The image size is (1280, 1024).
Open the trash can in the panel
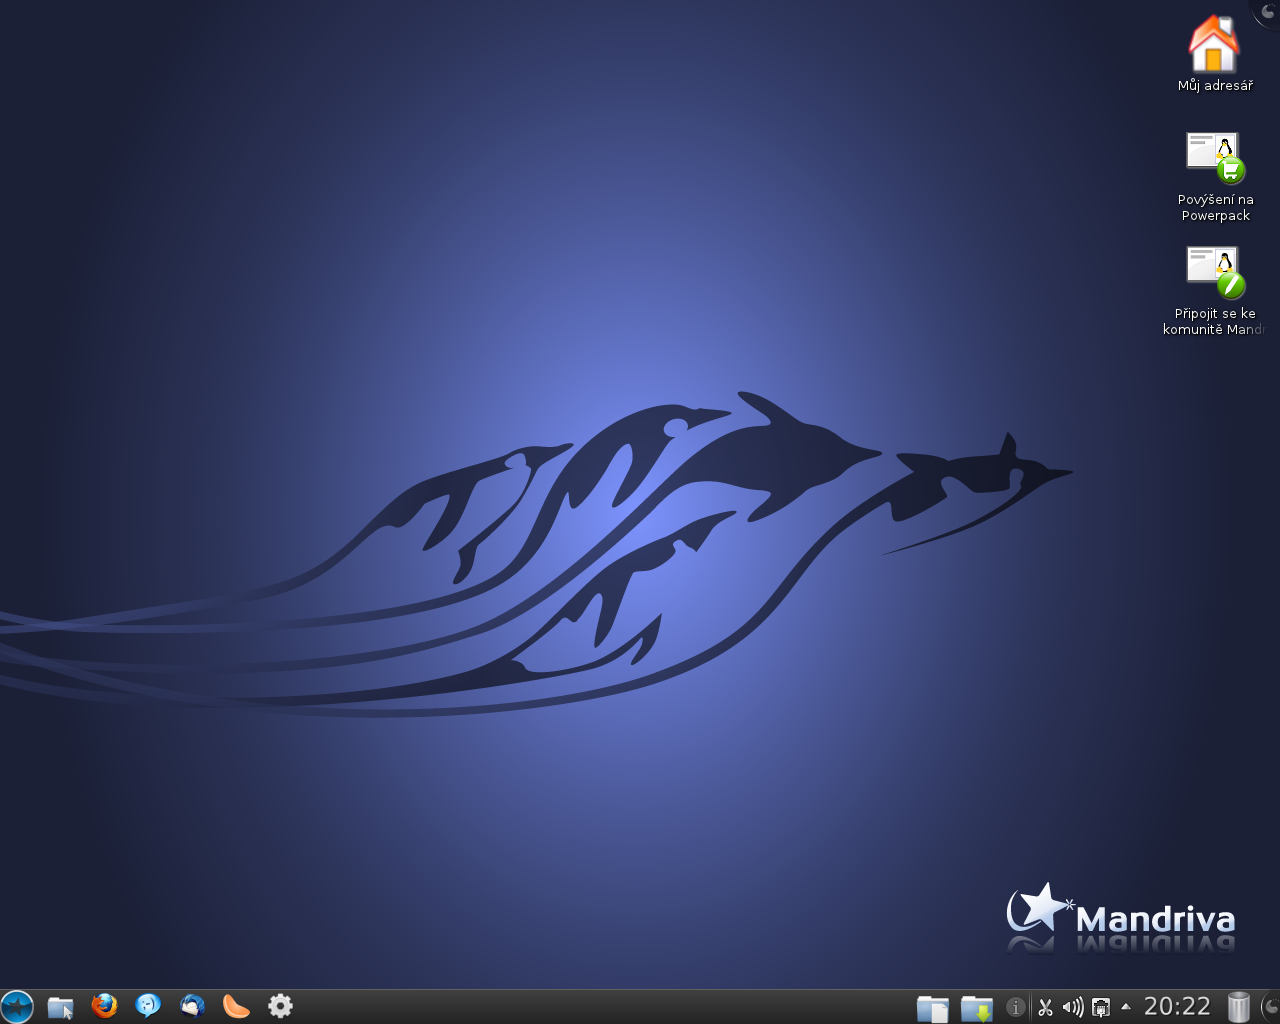1239,1006
